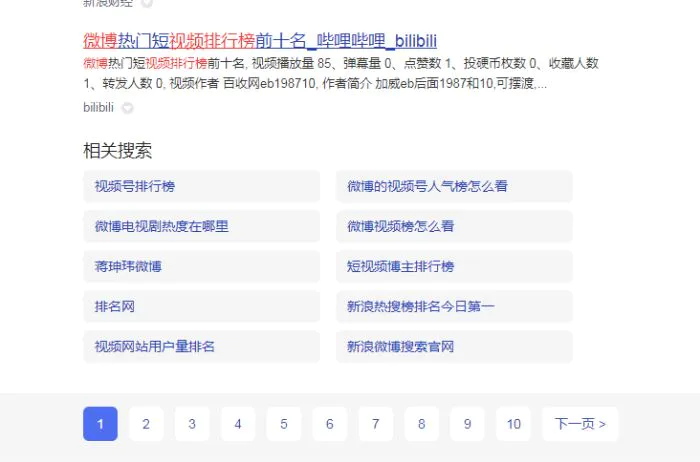Click the bilibili source label
This screenshot has width=700, height=462.
(98, 108)
